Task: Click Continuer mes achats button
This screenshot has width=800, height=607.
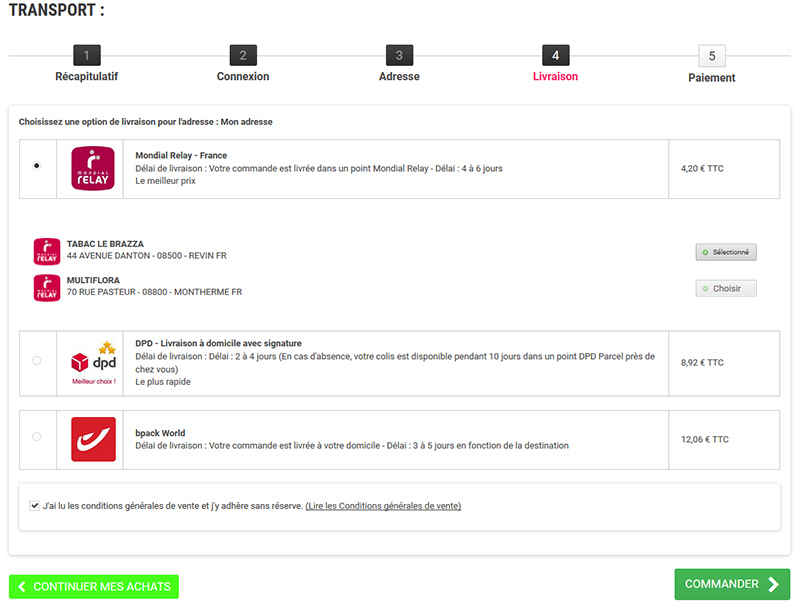Action: click(x=93, y=587)
